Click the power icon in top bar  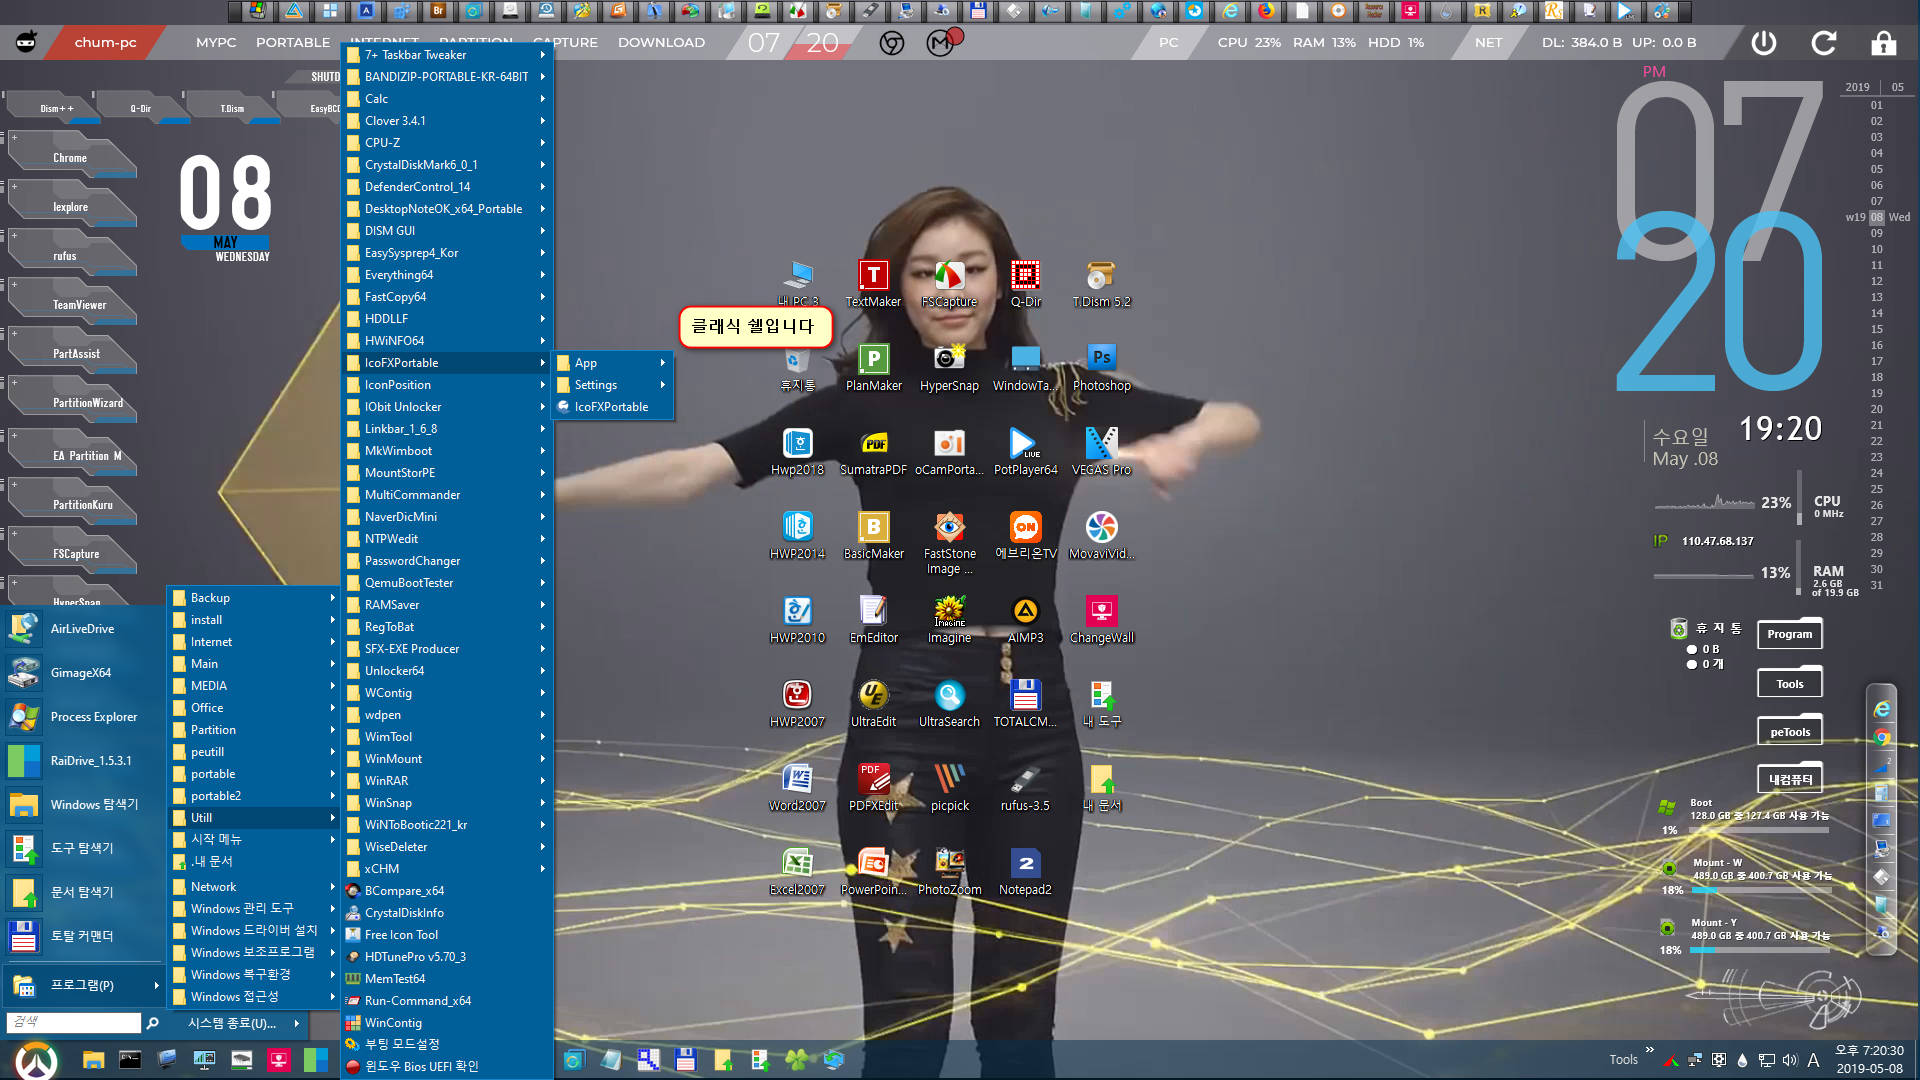coord(1763,43)
